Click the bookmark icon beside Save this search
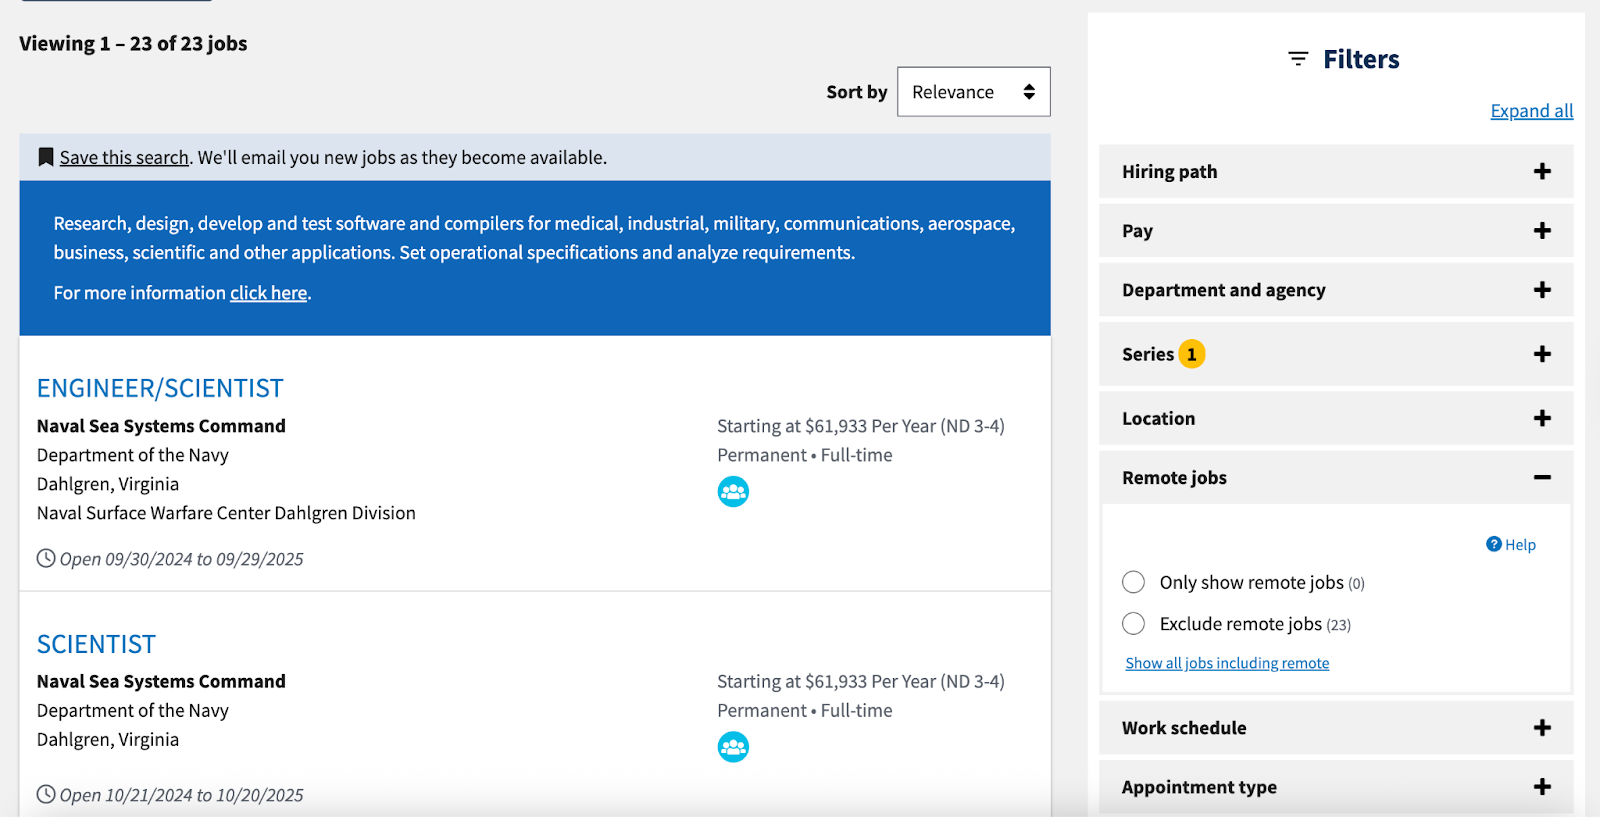The width and height of the screenshot is (1600, 817). [x=45, y=157]
